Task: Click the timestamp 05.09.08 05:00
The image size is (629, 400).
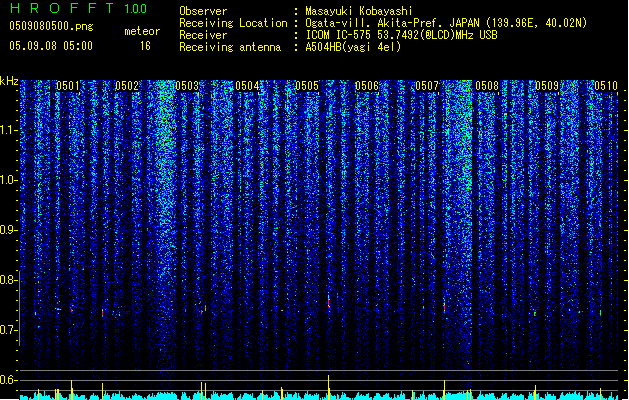Action: 51,46
